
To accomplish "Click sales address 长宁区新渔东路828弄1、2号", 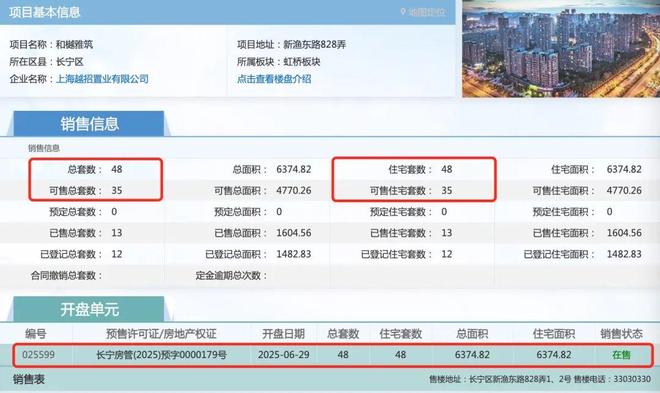I will [520, 379].
